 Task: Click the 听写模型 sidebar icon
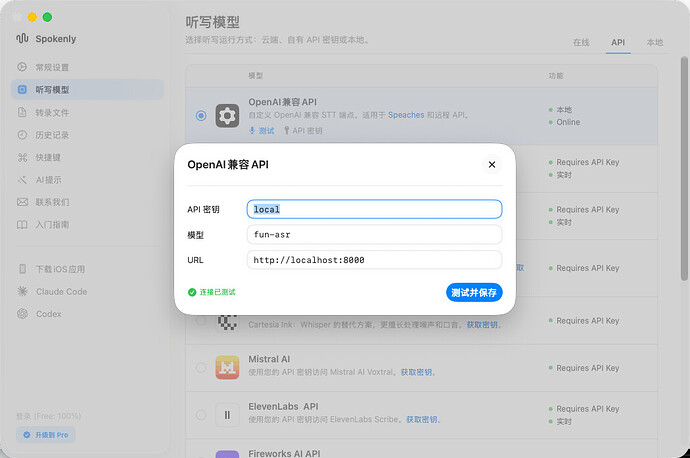point(22,89)
